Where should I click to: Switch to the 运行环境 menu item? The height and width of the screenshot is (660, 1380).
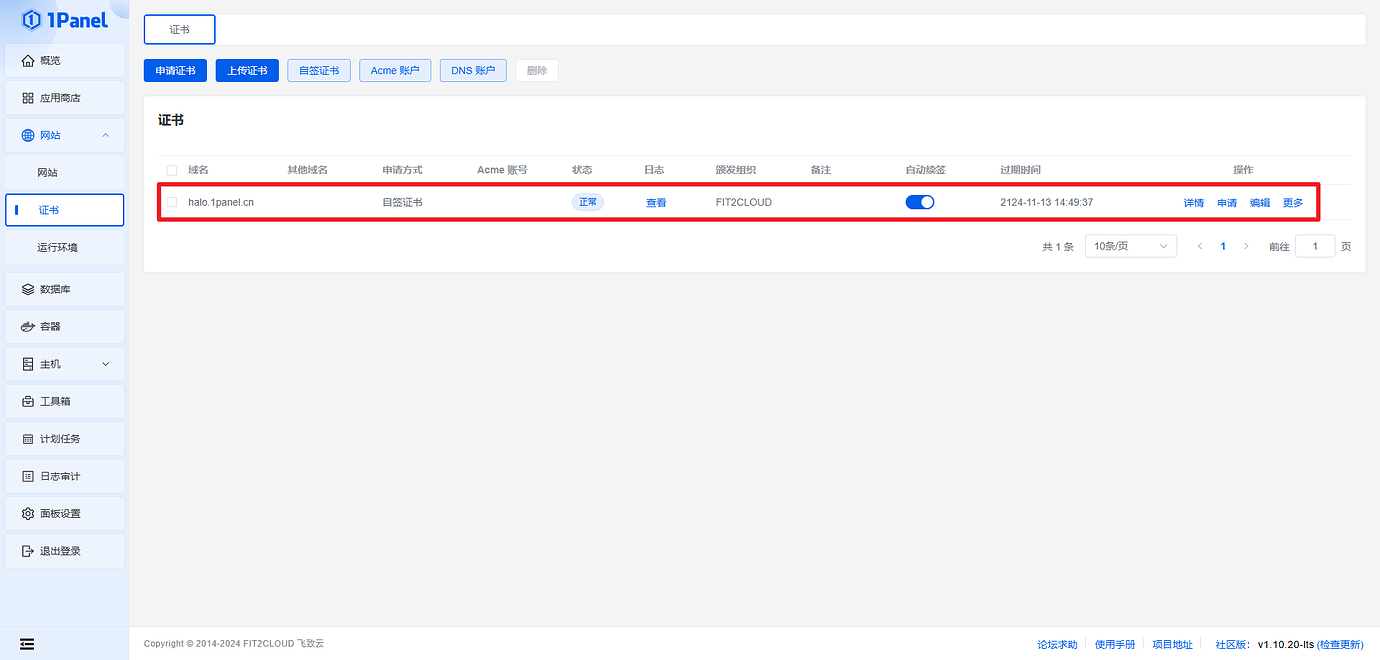click(x=64, y=246)
